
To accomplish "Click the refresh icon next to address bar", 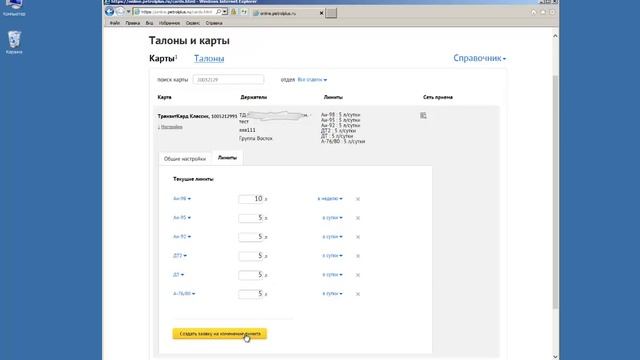I will click(x=244, y=12).
